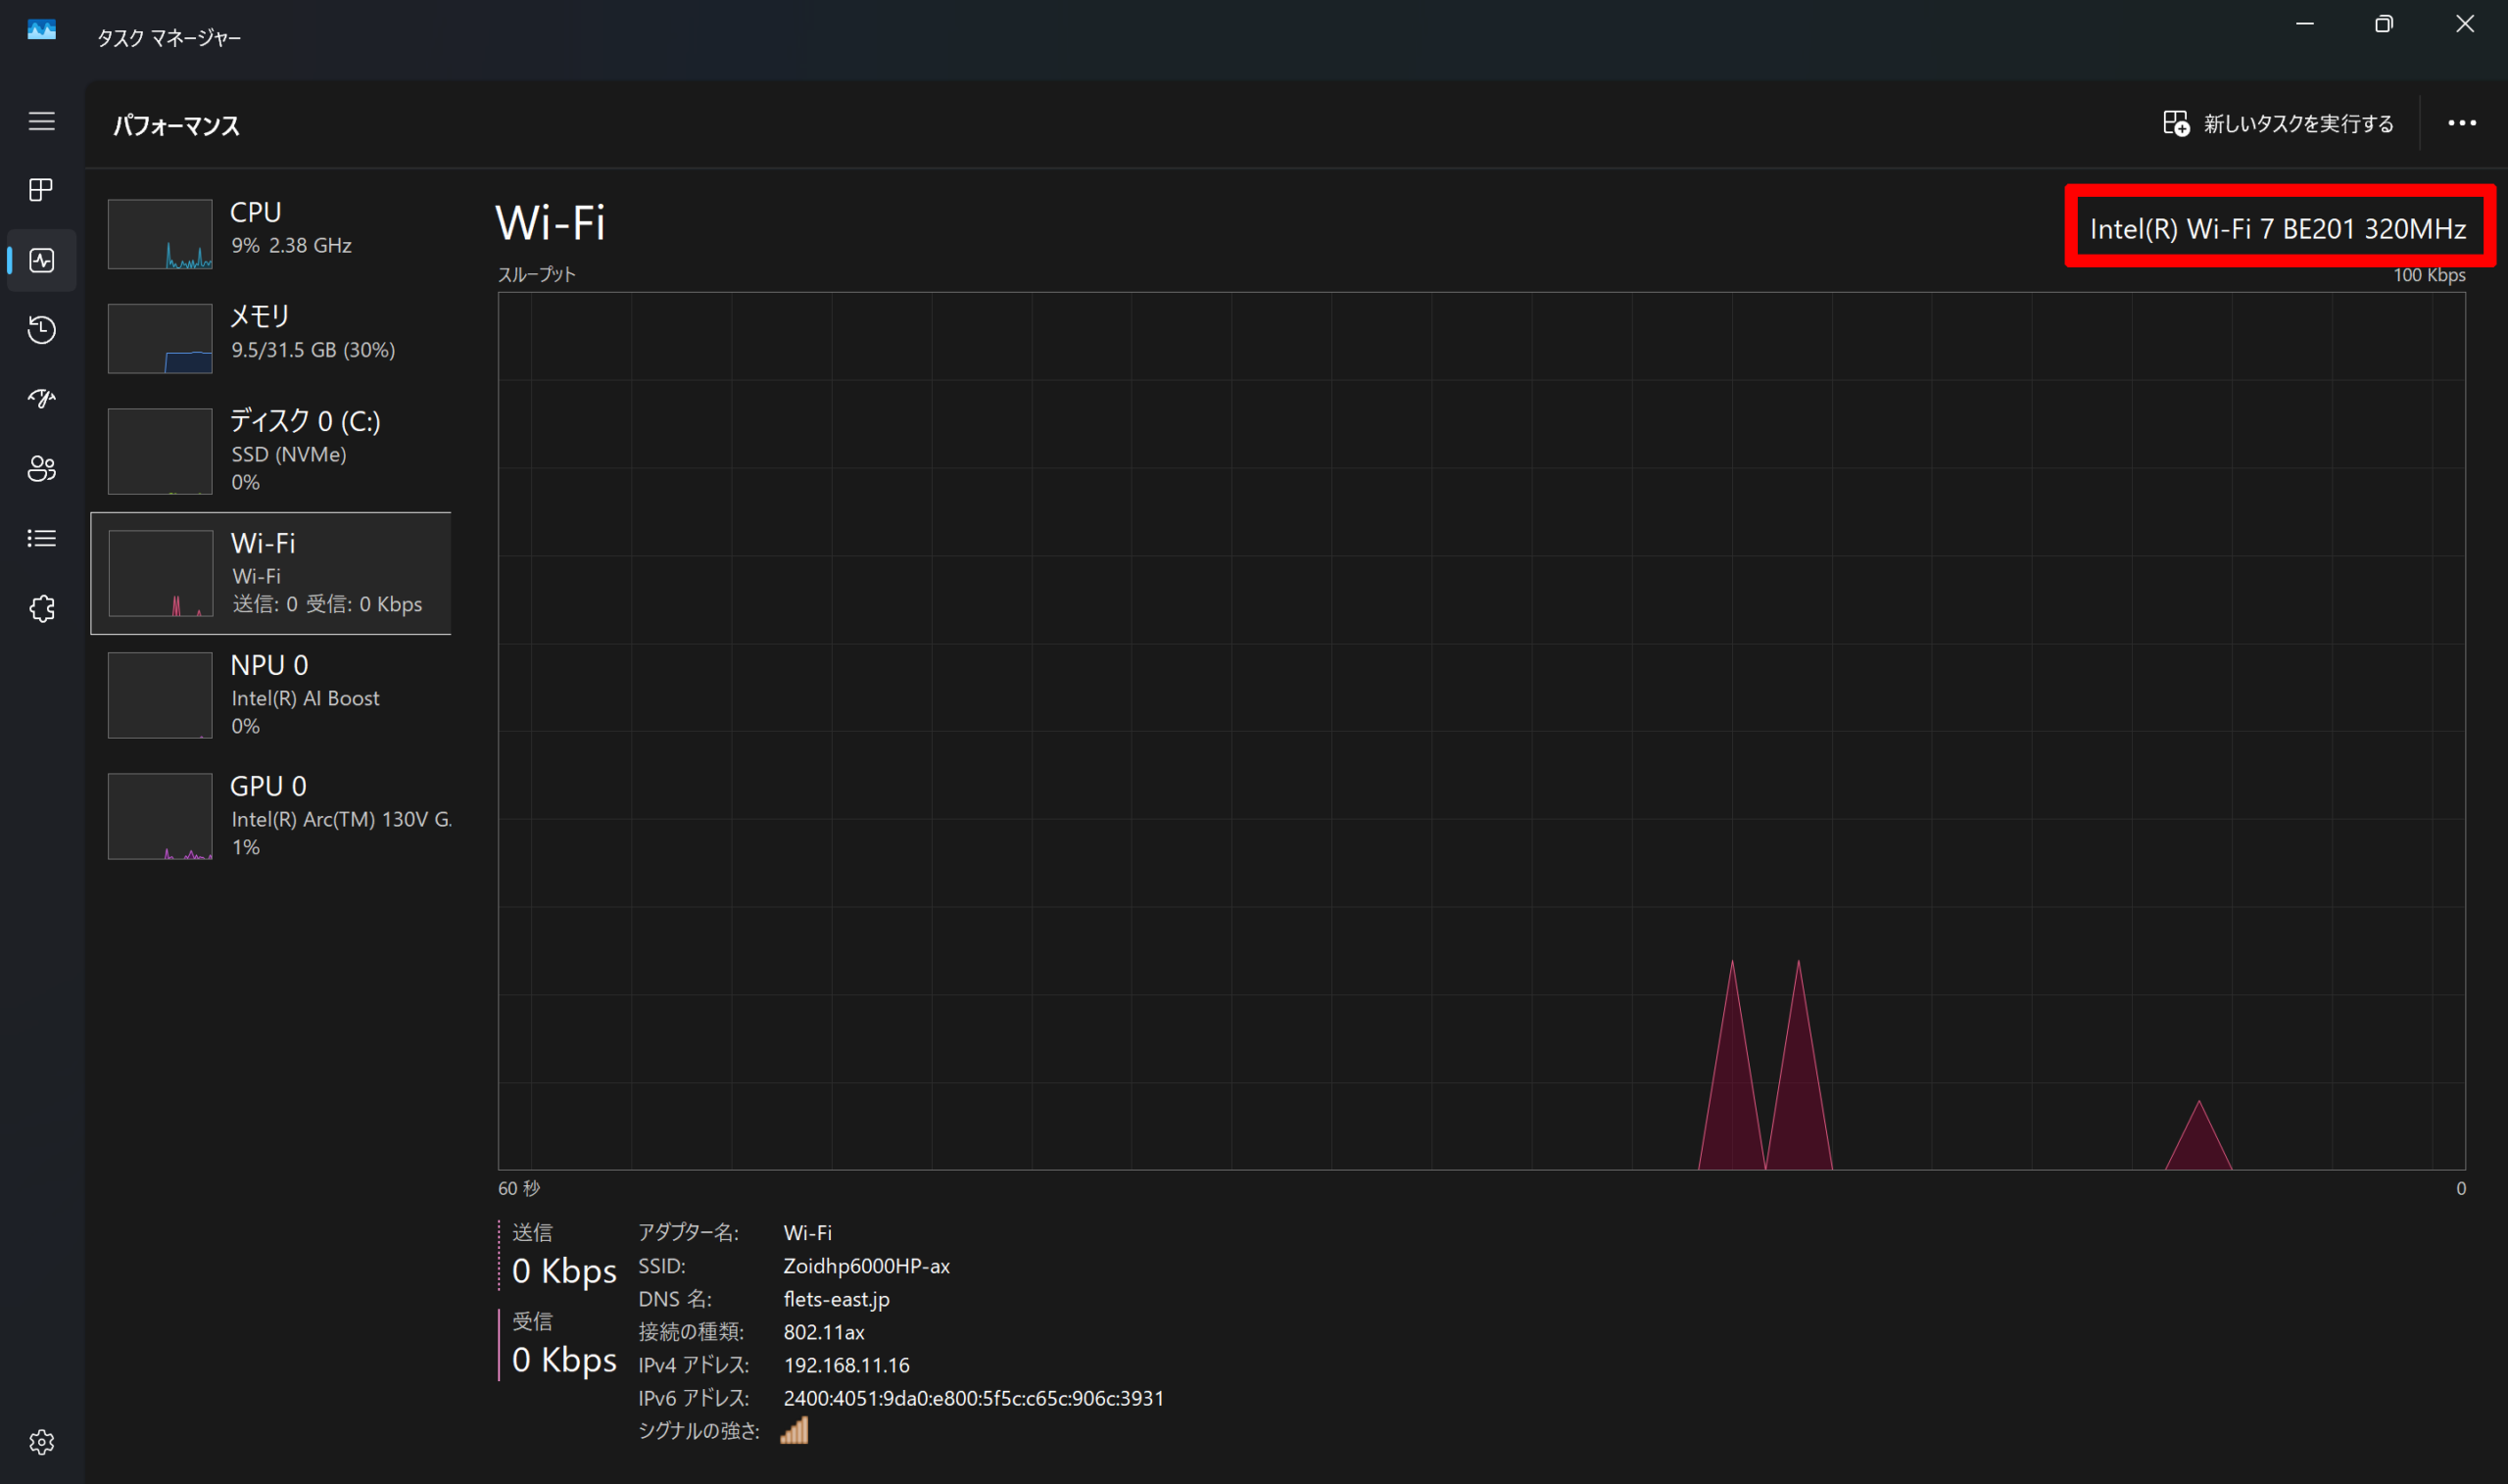Screen dimensions: 2508x1484
Task: Open the Startup apps sidebar icon
Action: (x=41, y=399)
